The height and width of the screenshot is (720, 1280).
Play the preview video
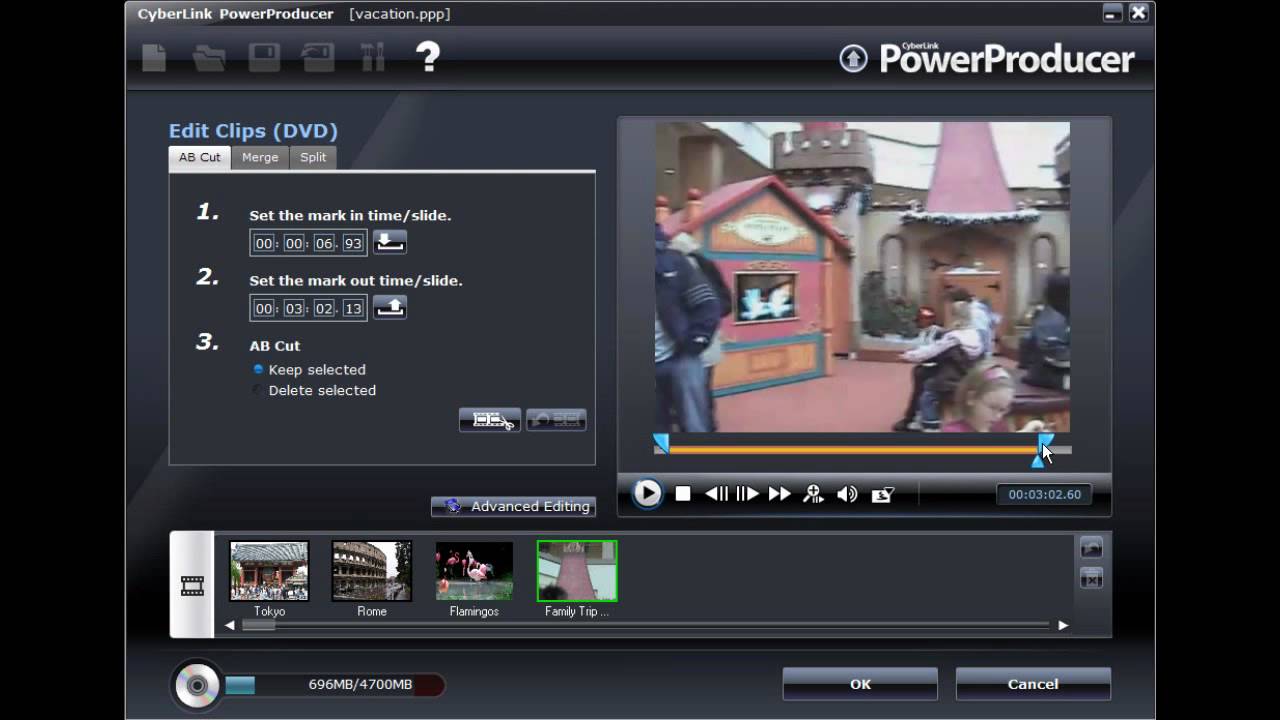(647, 493)
